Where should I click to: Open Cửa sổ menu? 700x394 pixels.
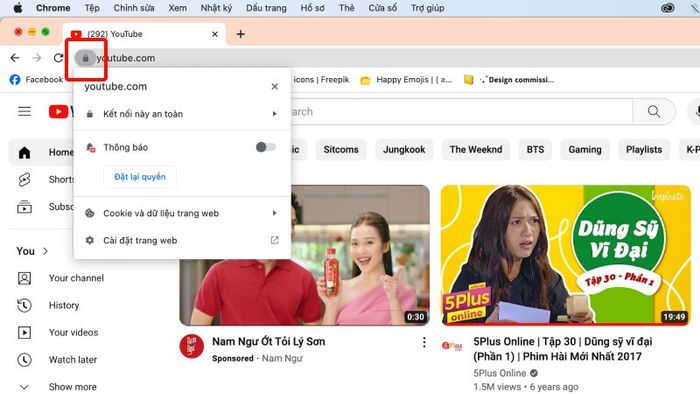click(383, 8)
